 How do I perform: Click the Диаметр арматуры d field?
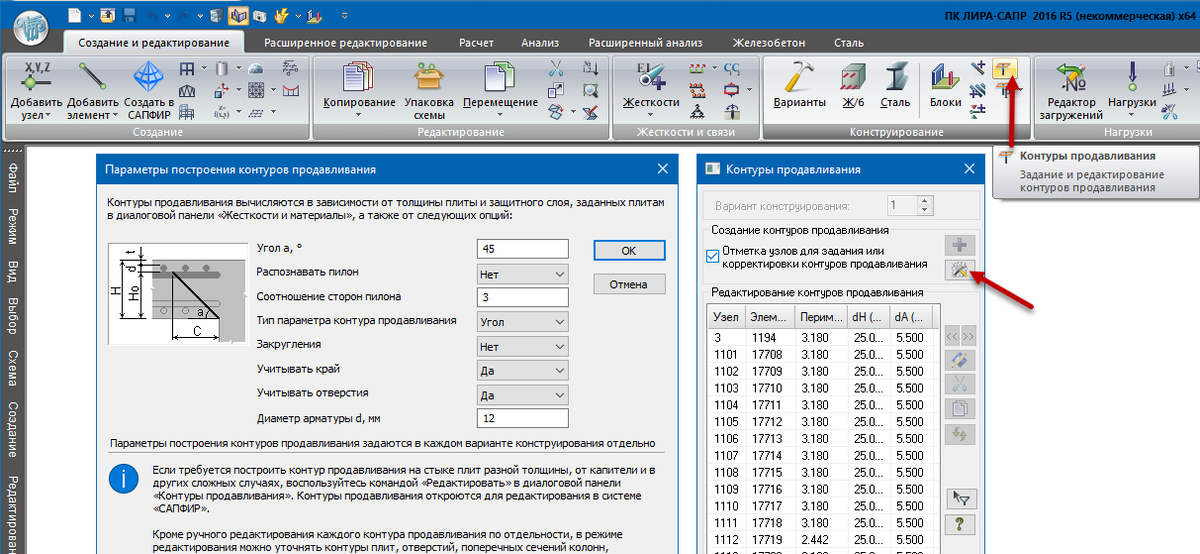pyautogui.click(x=523, y=418)
